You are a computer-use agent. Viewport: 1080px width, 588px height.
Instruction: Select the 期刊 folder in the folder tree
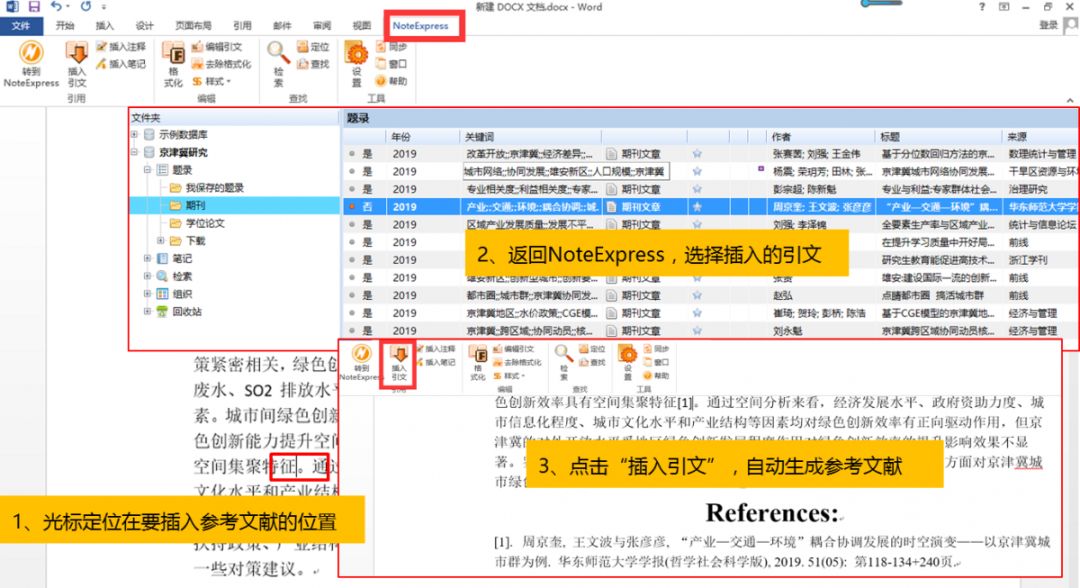click(x=192, y=203)
